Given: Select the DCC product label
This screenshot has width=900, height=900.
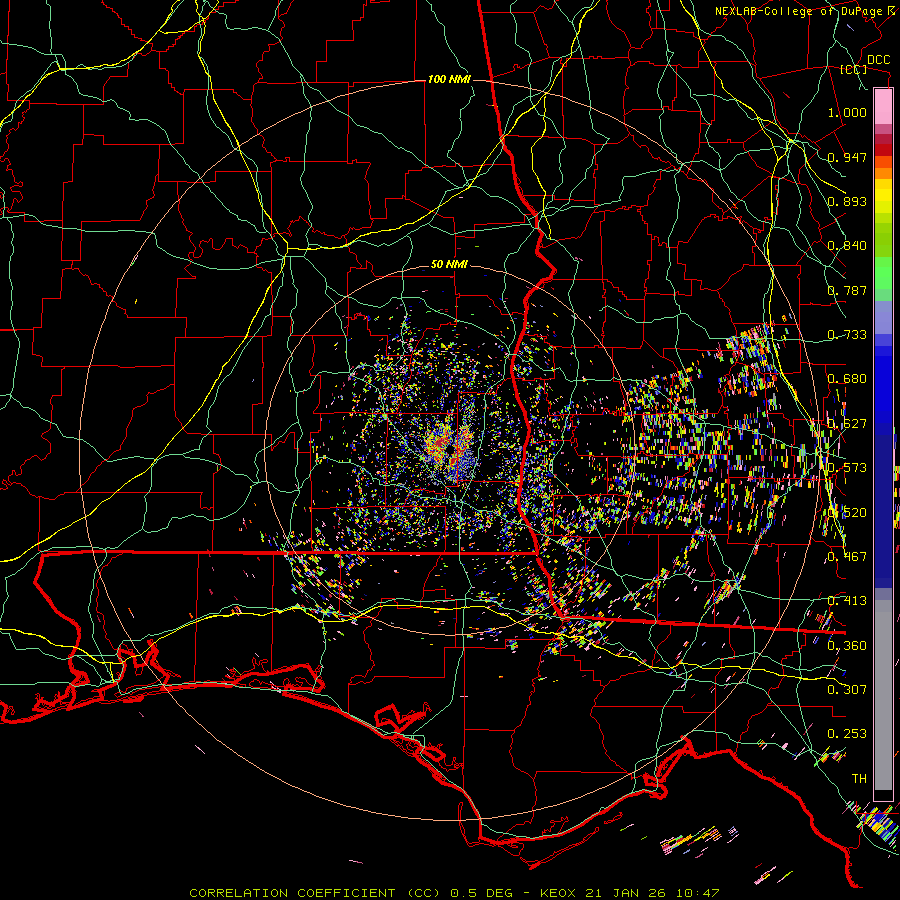Looking at the screenshot, I should point(878,60).
